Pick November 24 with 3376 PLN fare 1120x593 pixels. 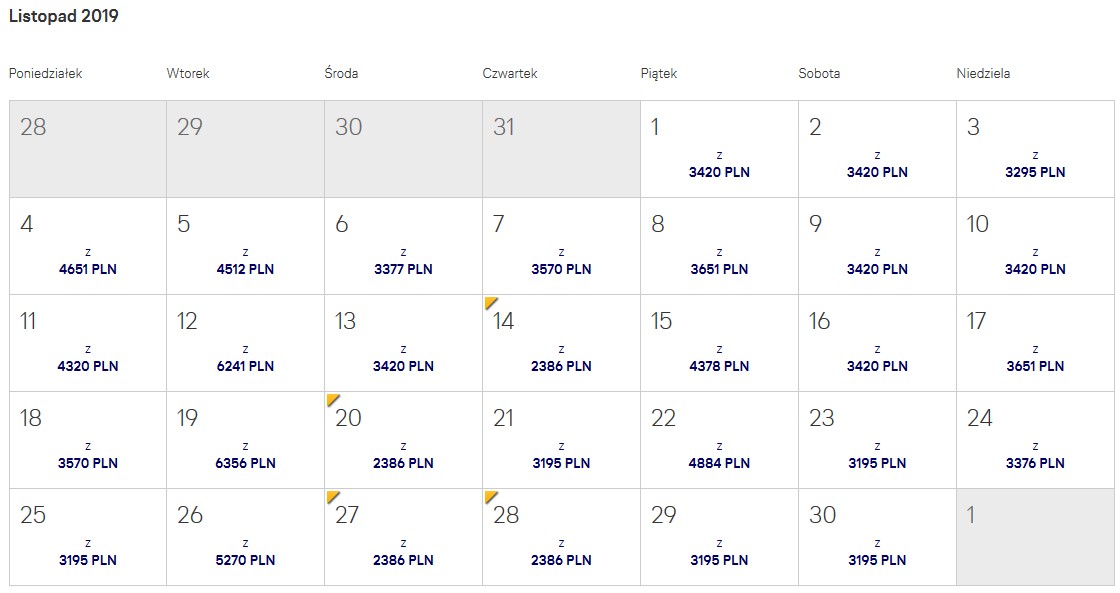[1035, 440]
